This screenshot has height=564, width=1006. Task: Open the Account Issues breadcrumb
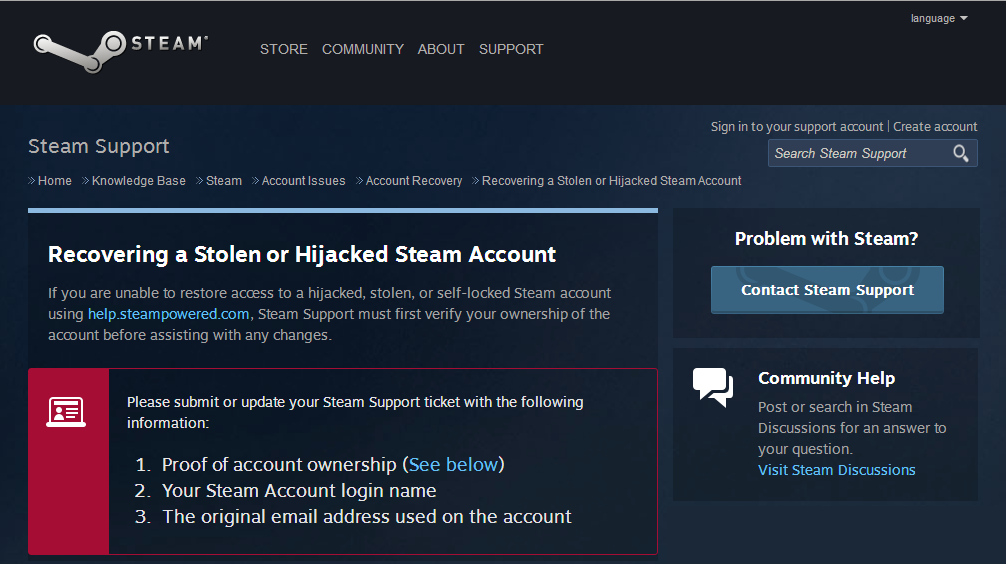pos(303,181)
